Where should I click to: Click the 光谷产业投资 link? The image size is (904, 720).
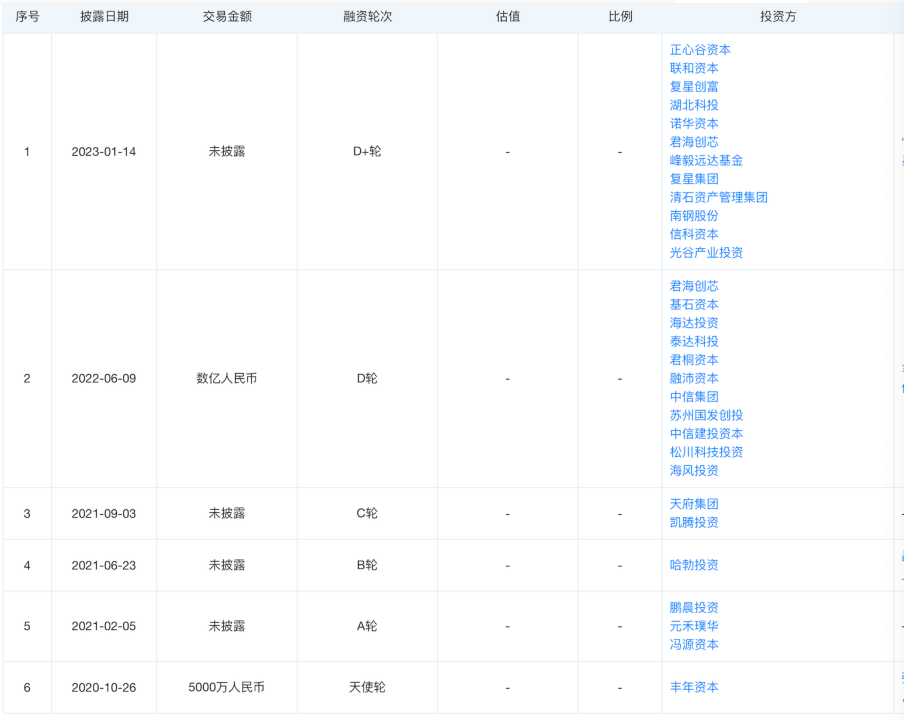point(706,253)
